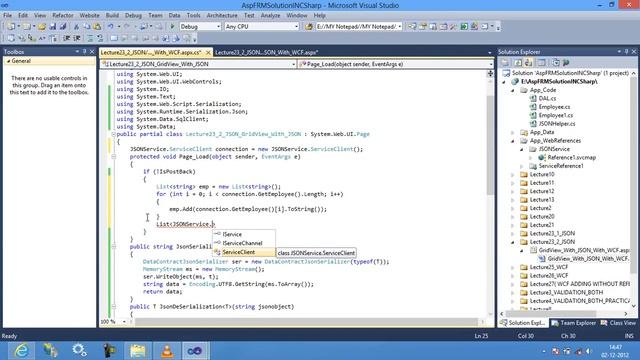Open the Build menu

pyautogui.click(x=112, y=16)
